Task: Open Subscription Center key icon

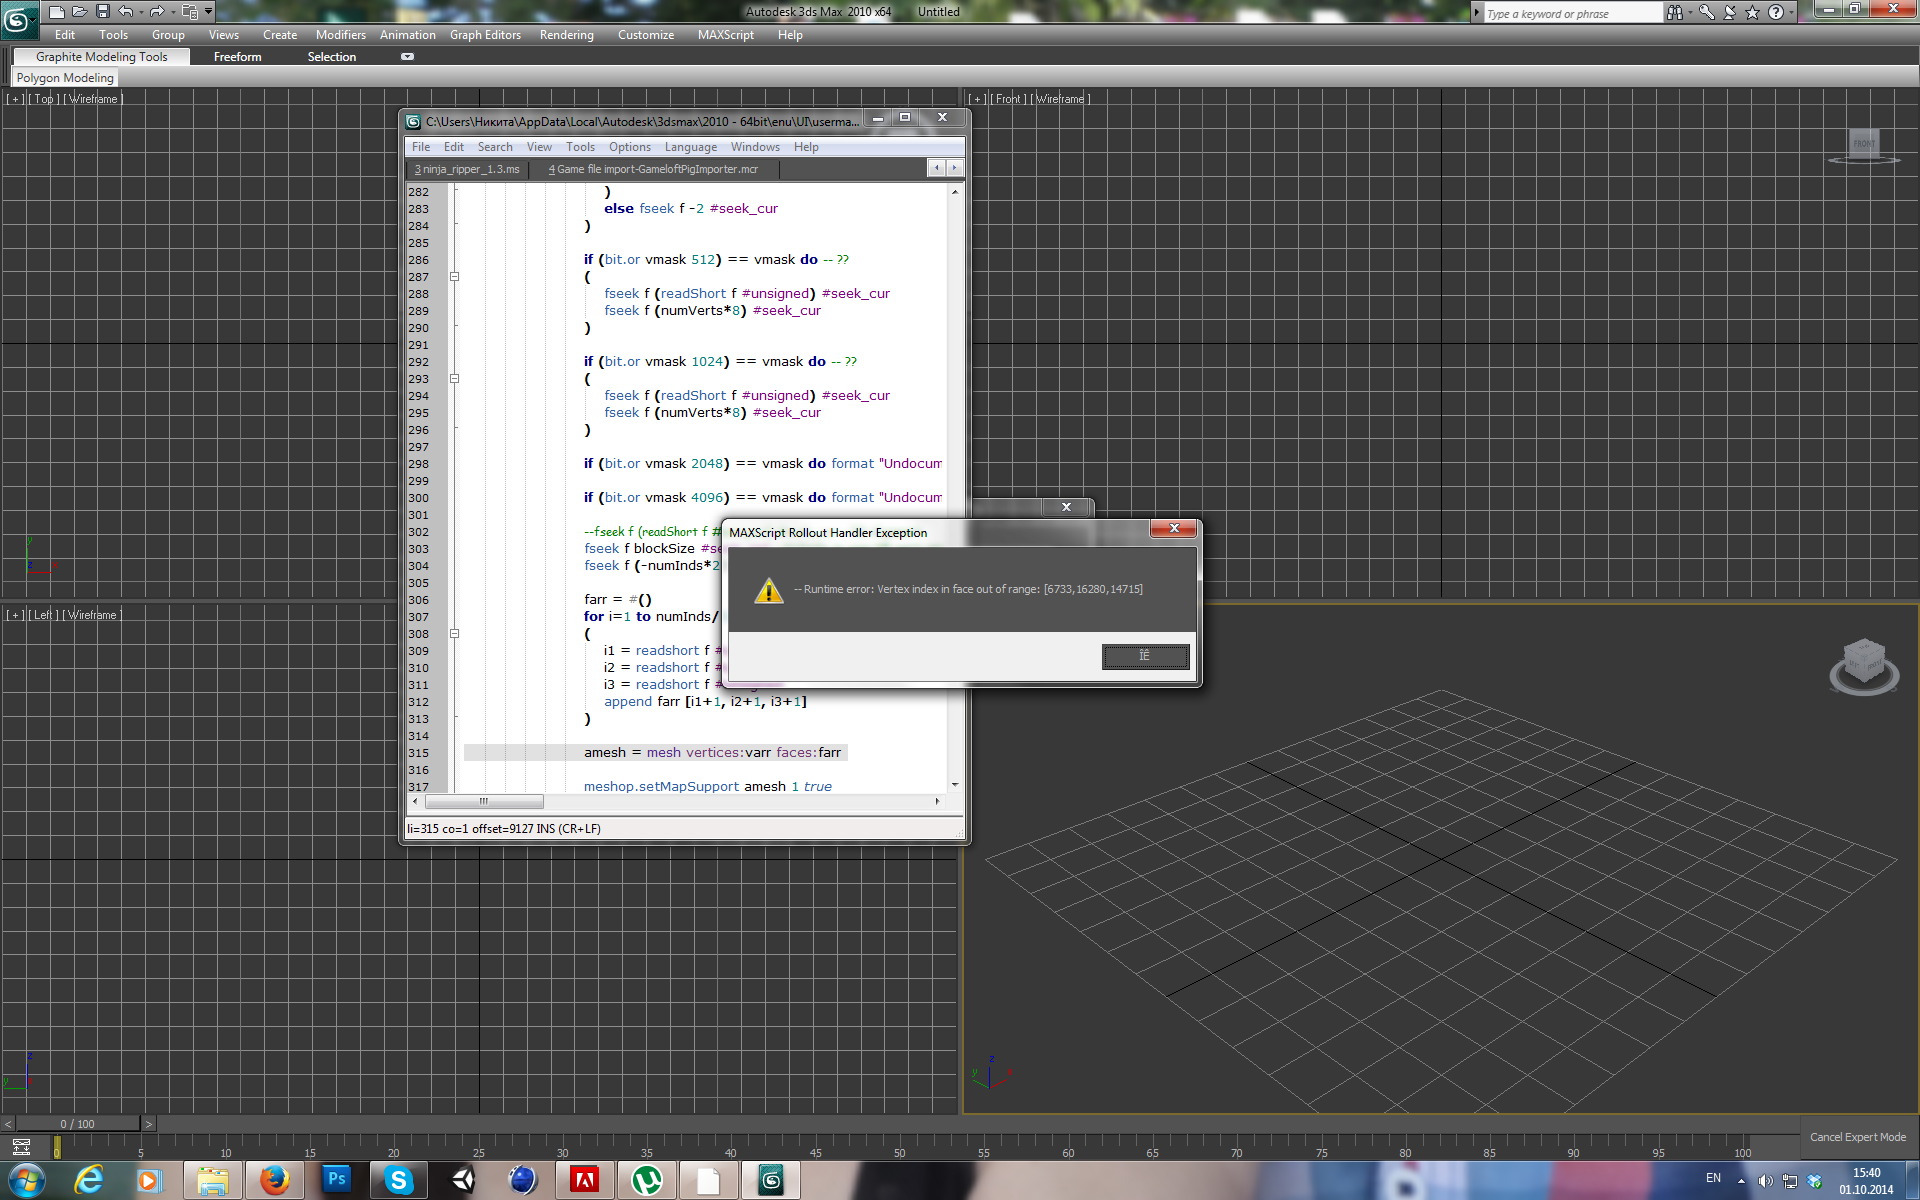Action: point(1706,13)
